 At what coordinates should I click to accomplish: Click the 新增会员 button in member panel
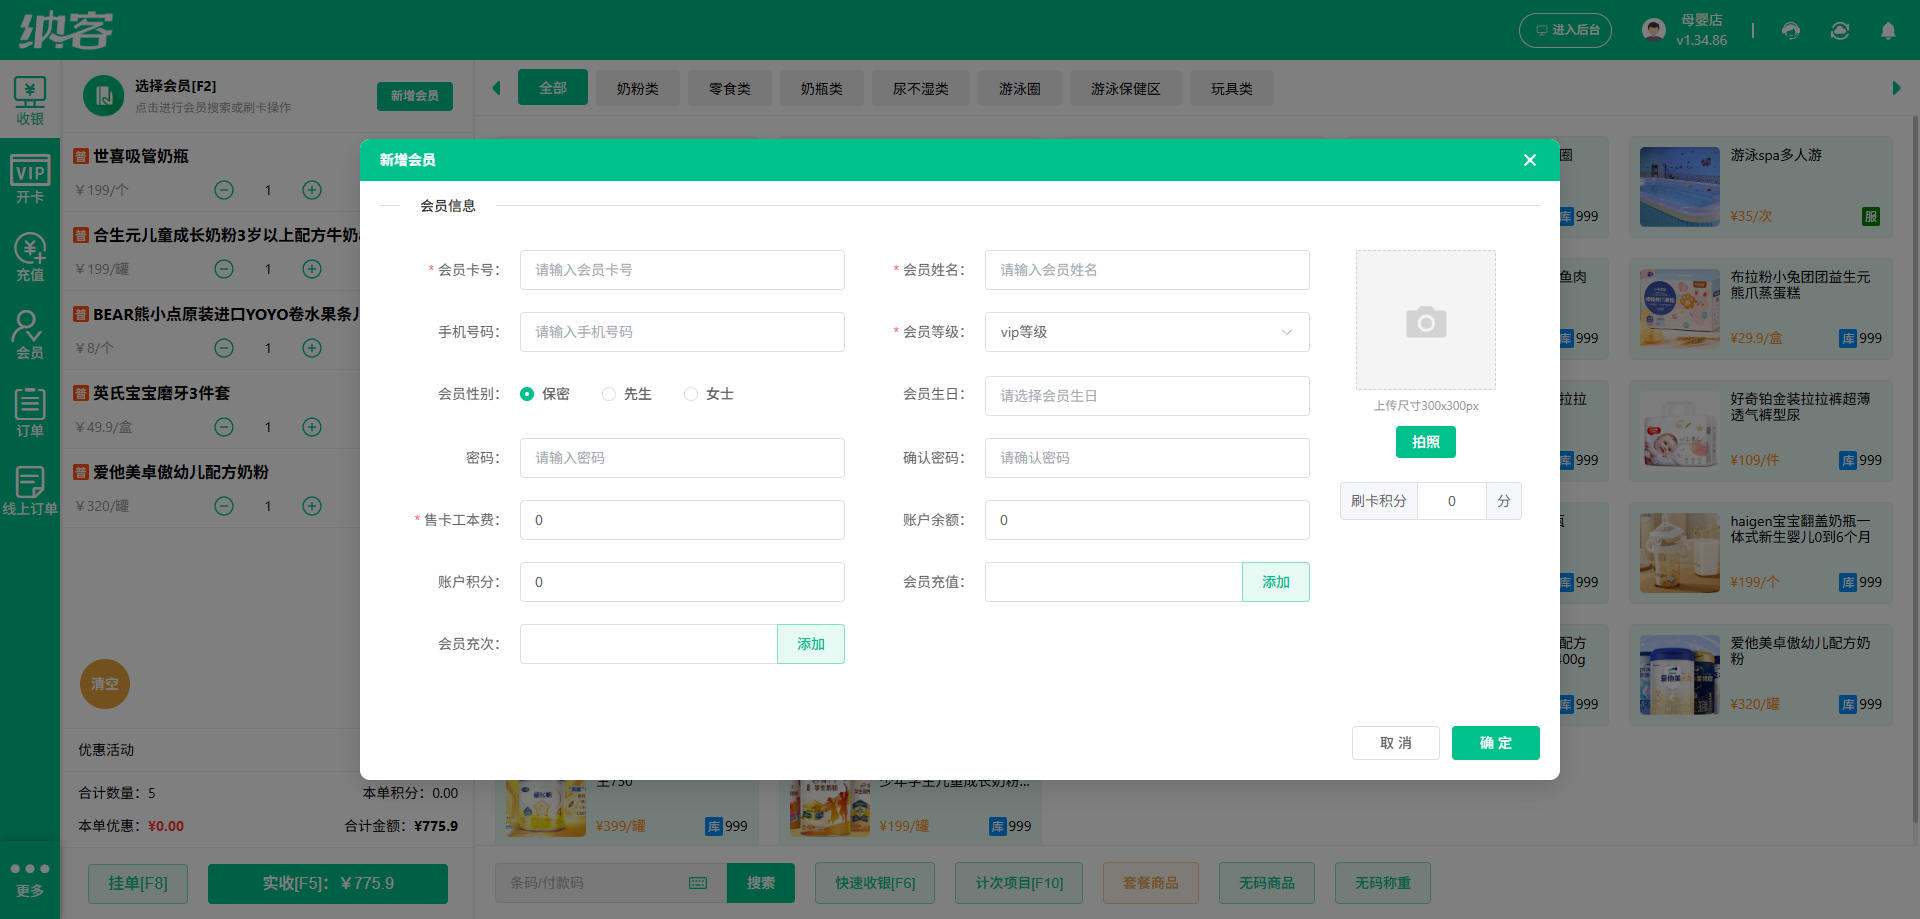[x=415, y=96]
